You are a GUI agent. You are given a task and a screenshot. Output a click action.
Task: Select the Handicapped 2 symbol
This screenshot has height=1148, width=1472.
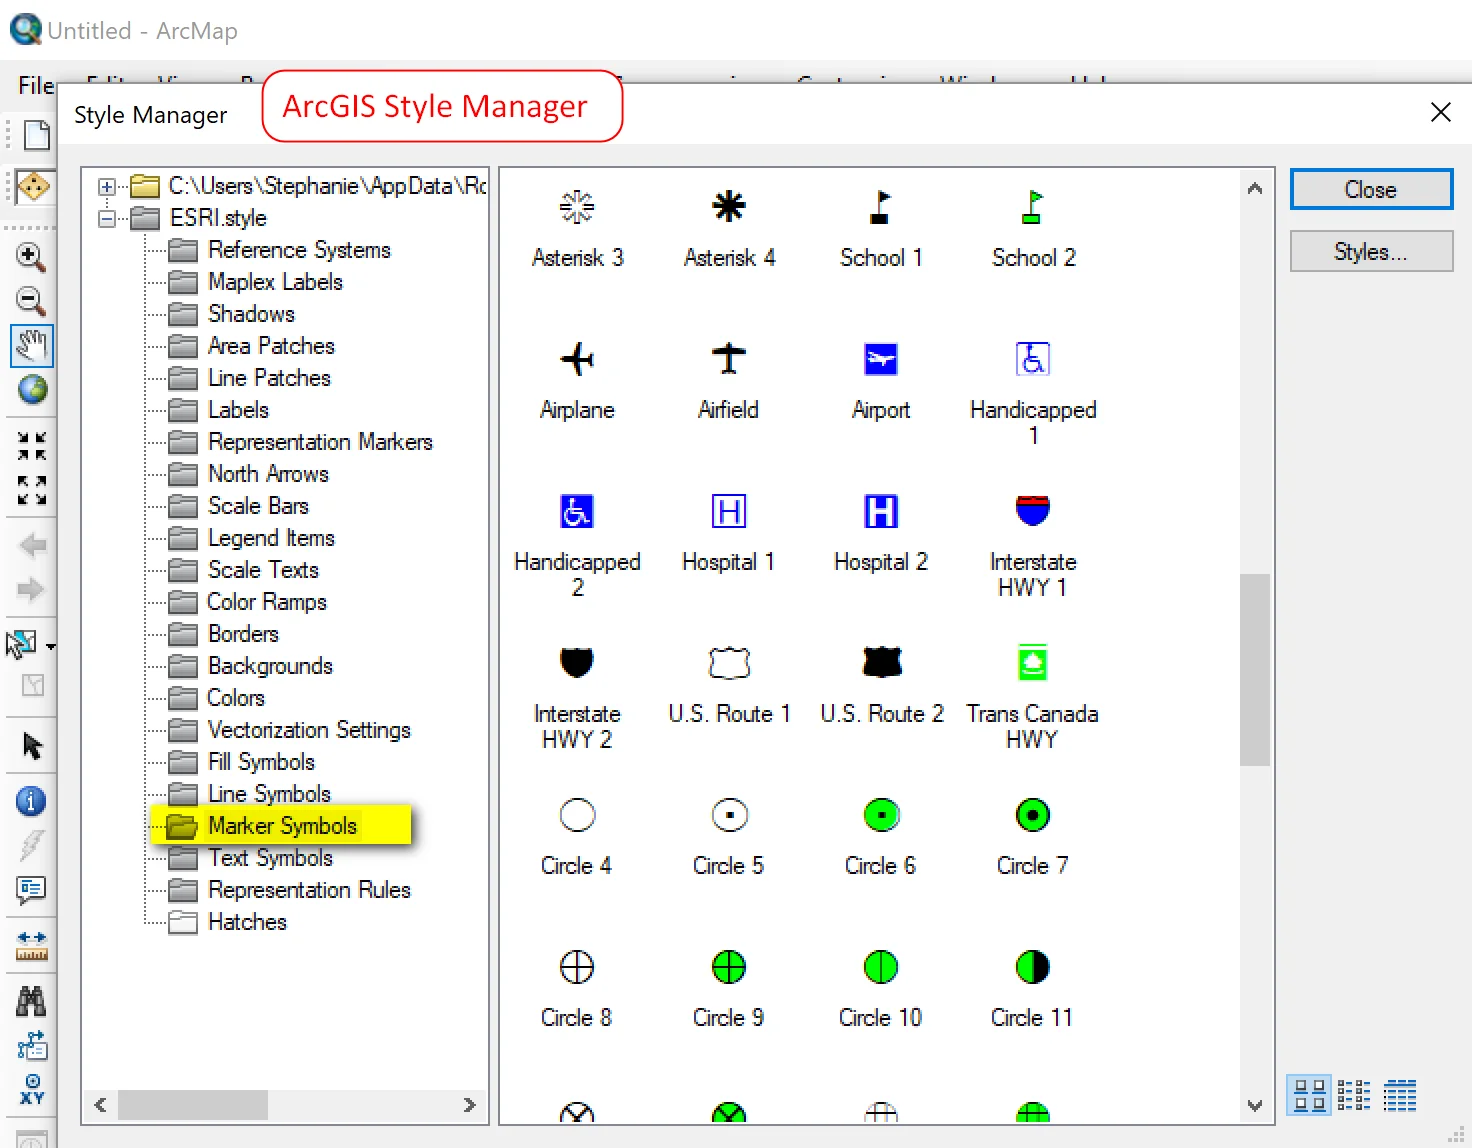tap(577, 511)
